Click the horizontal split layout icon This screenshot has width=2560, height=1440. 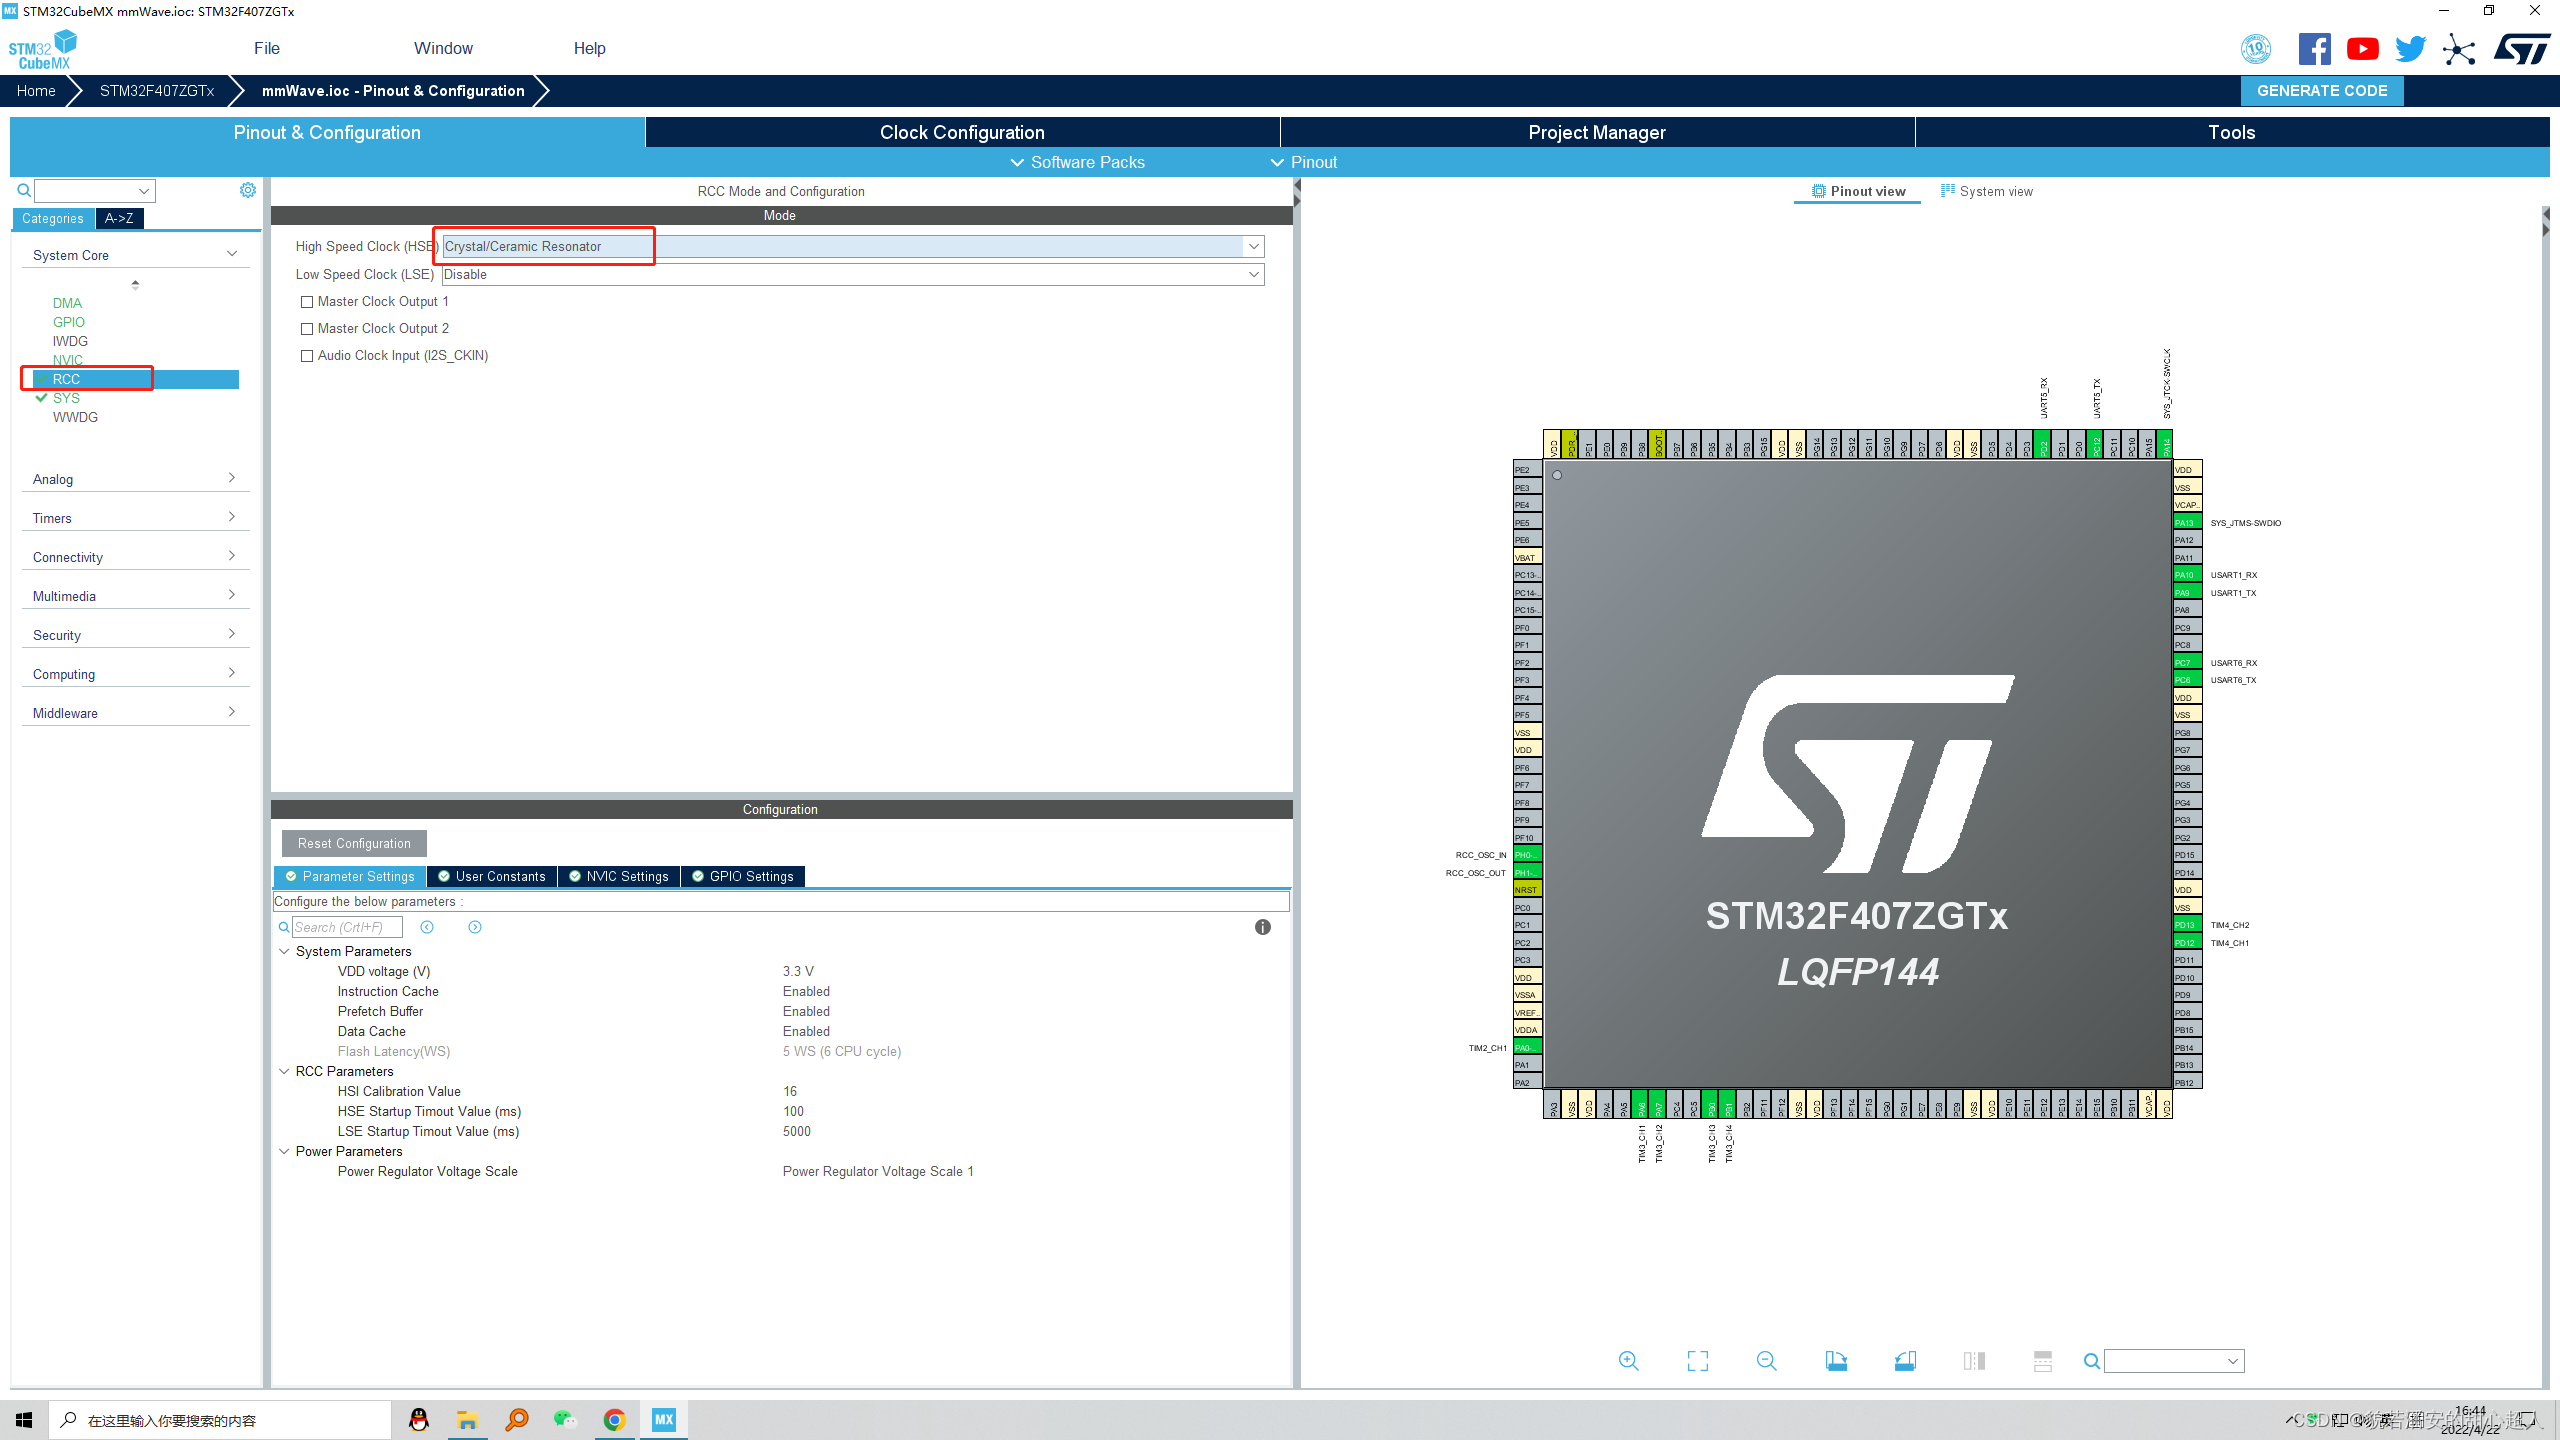(x=2043, y=1361)
